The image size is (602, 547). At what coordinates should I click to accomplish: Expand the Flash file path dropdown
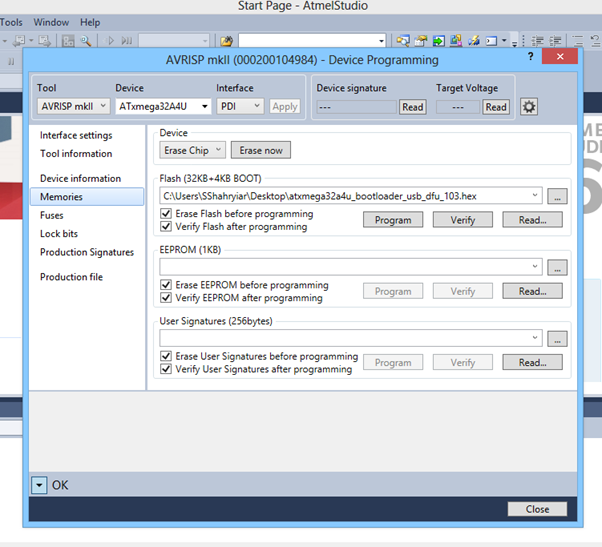tap(534, 195)
